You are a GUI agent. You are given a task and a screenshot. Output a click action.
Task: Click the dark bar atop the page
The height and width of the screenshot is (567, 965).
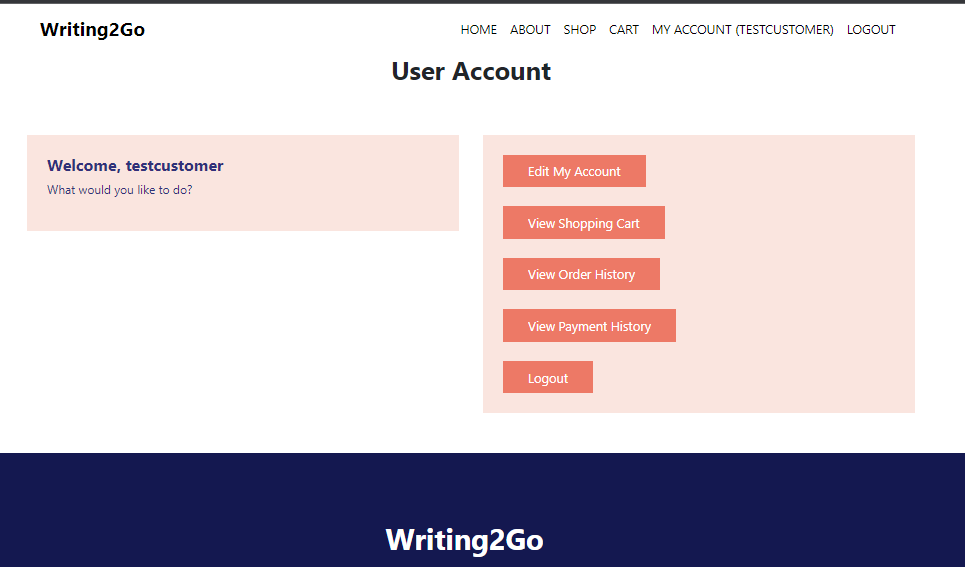482,2
